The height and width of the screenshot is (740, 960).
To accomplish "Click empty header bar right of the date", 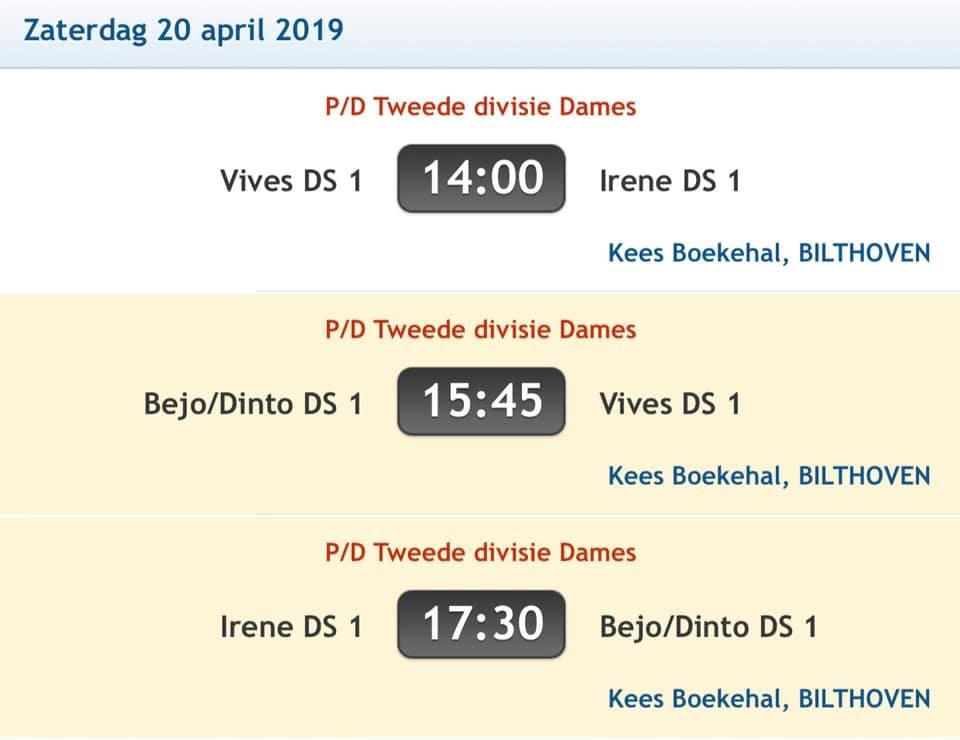I will click(650, 30).
